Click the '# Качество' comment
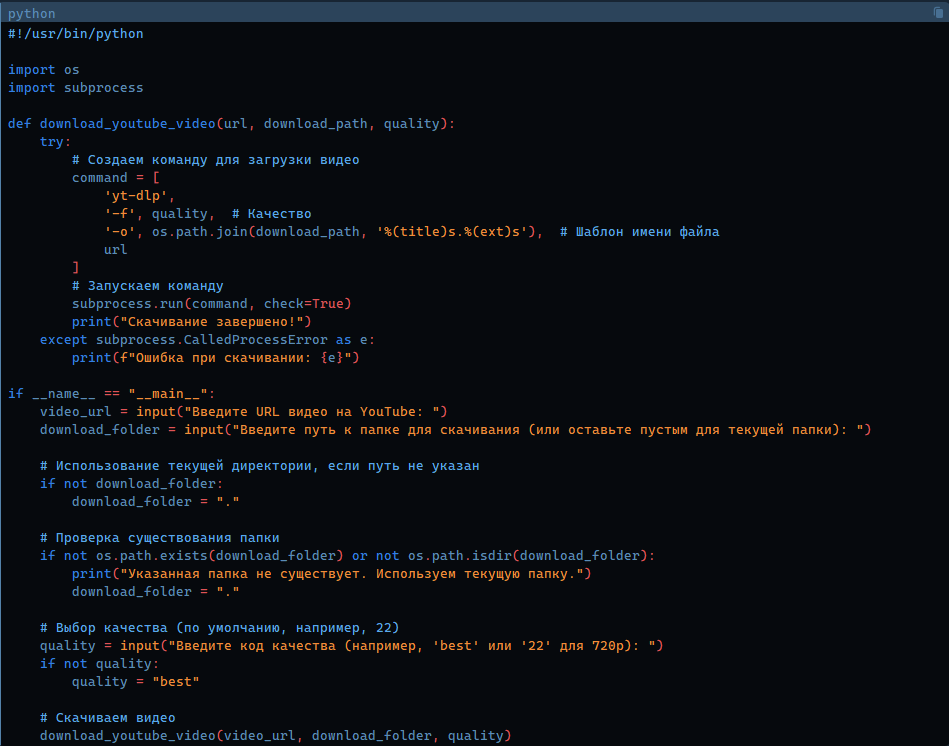 point(271,214)
